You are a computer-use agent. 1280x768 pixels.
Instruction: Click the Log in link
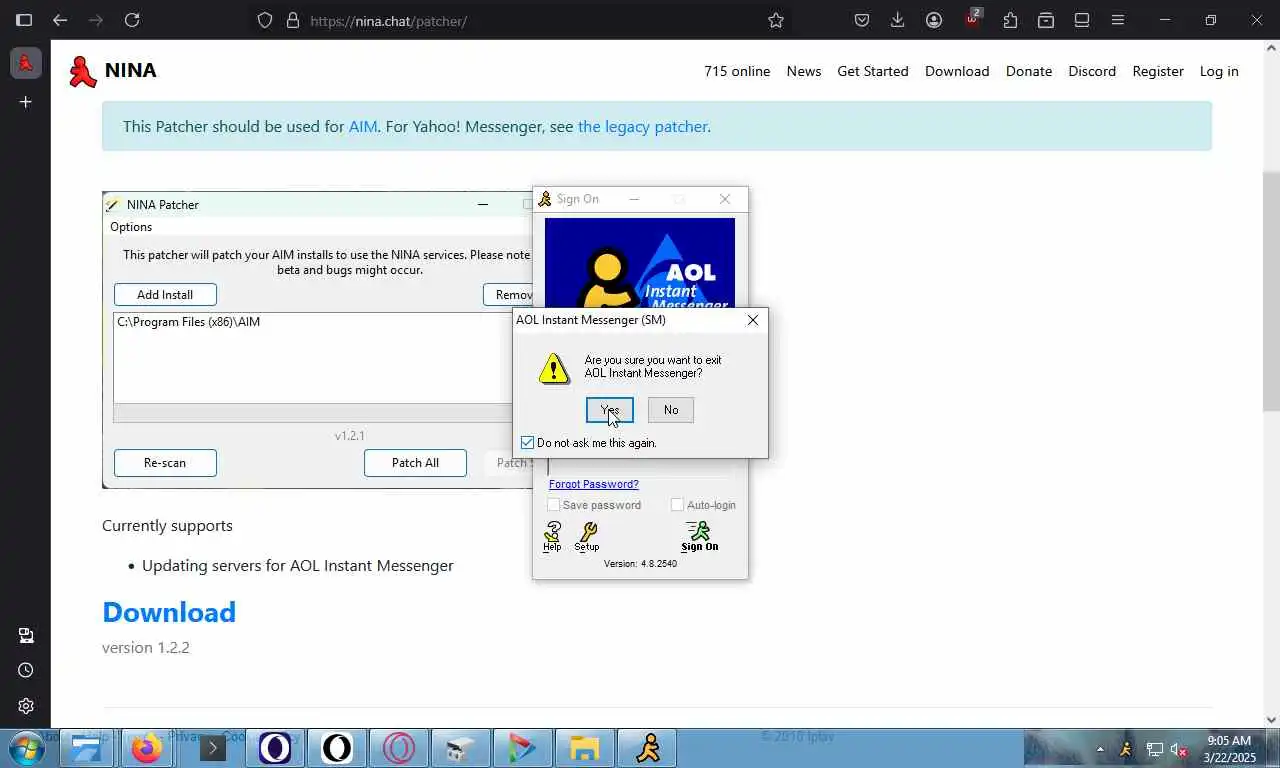pyautogui.click(x=1219, y=71)
